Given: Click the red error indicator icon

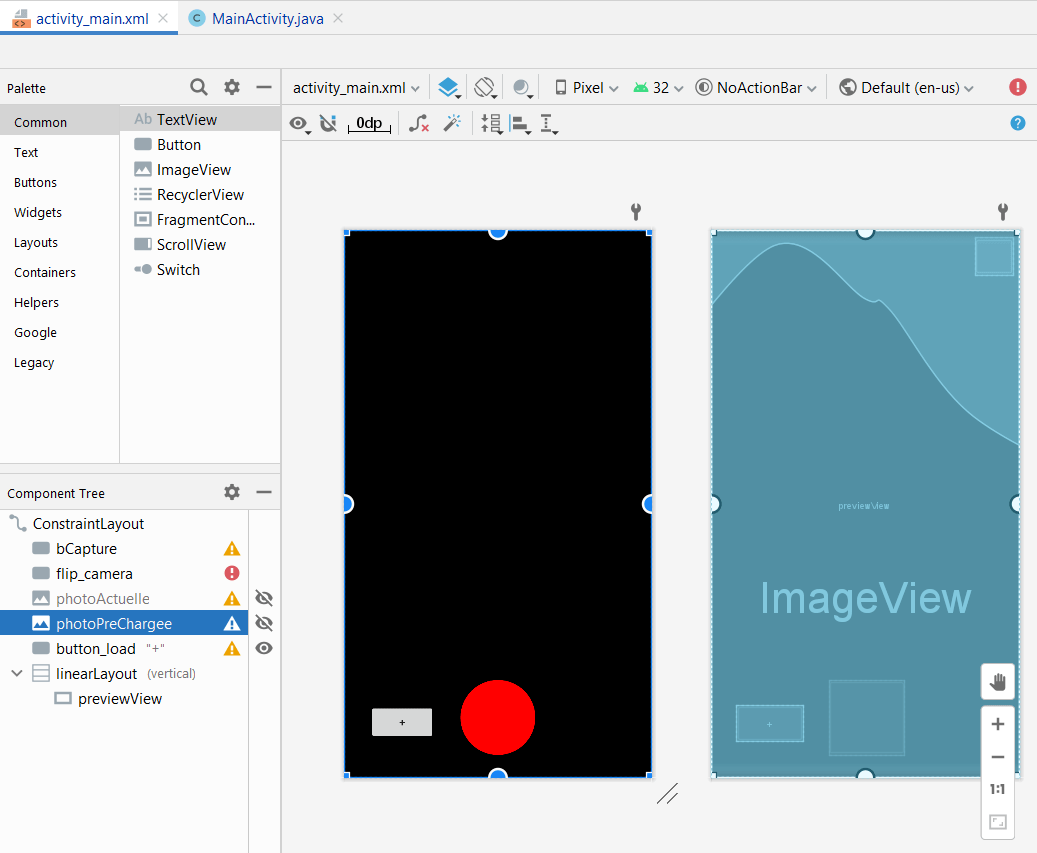Looking at the screenshot, I should click(x=1018, y=87).
